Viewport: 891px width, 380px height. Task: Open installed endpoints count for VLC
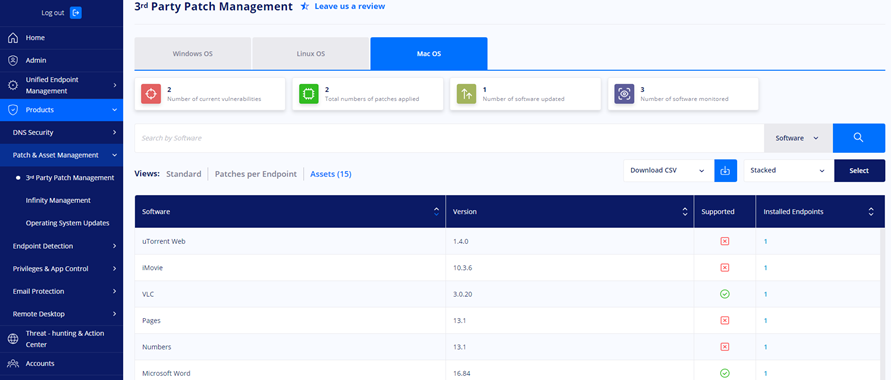[x=765, y=294]
